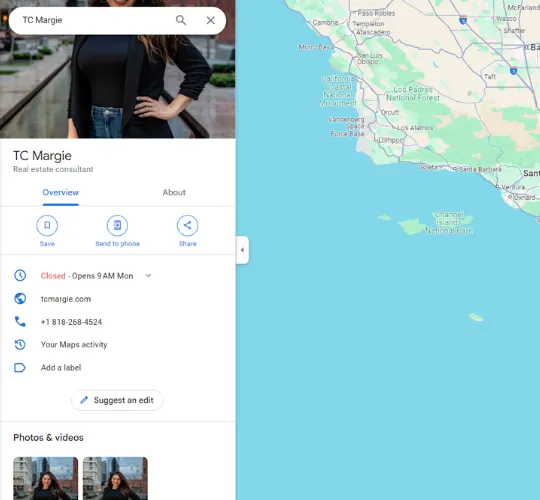Click the search magnifier icon
Viewport: 540px width, 500px height.
click(181, 20)
